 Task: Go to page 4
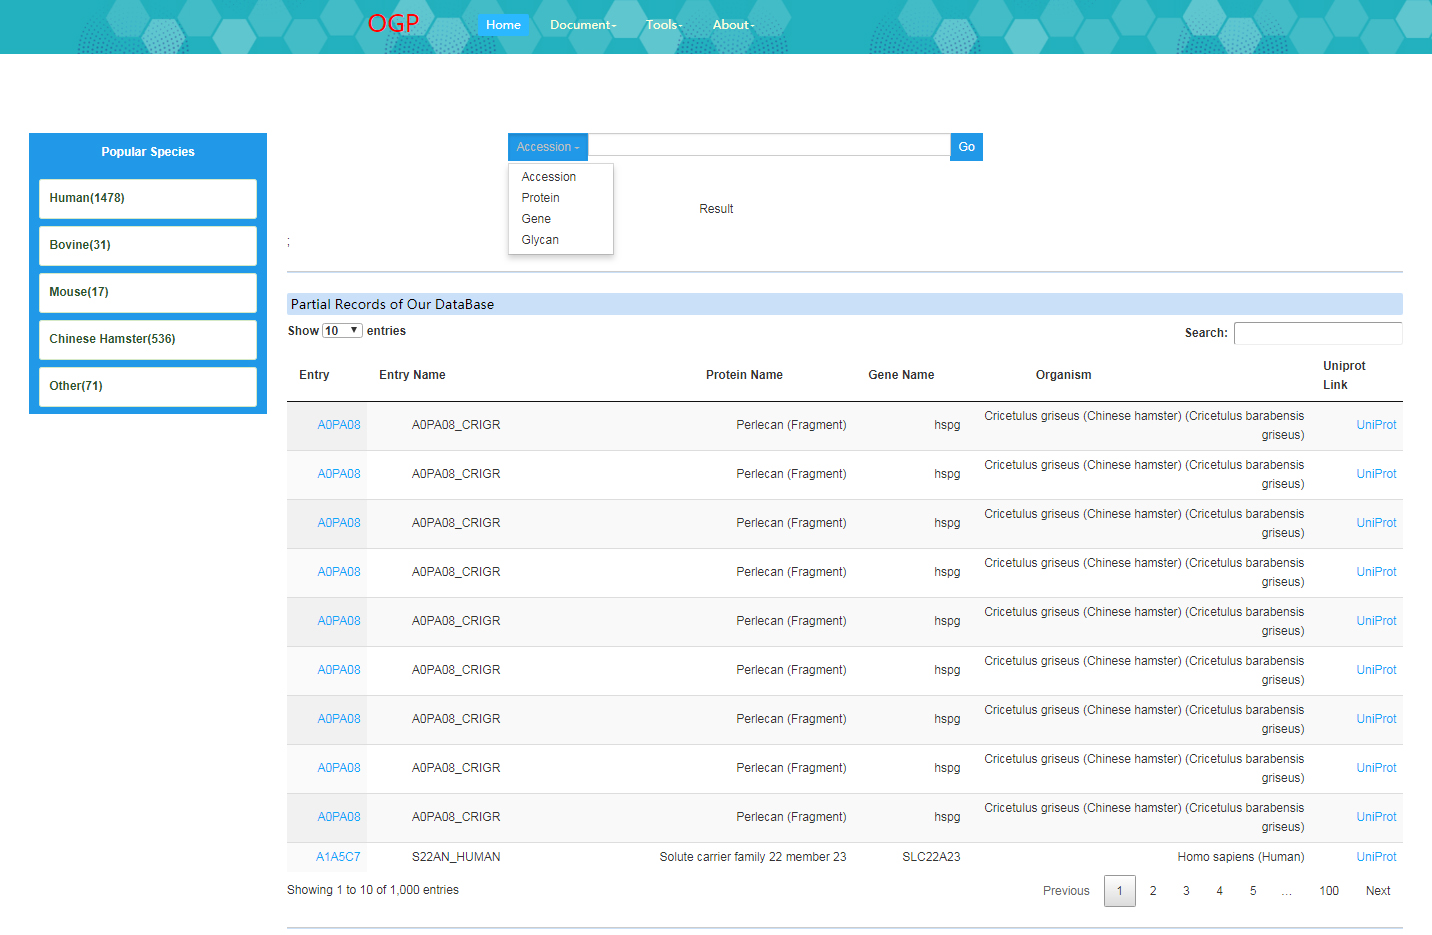pos(1219,891)
